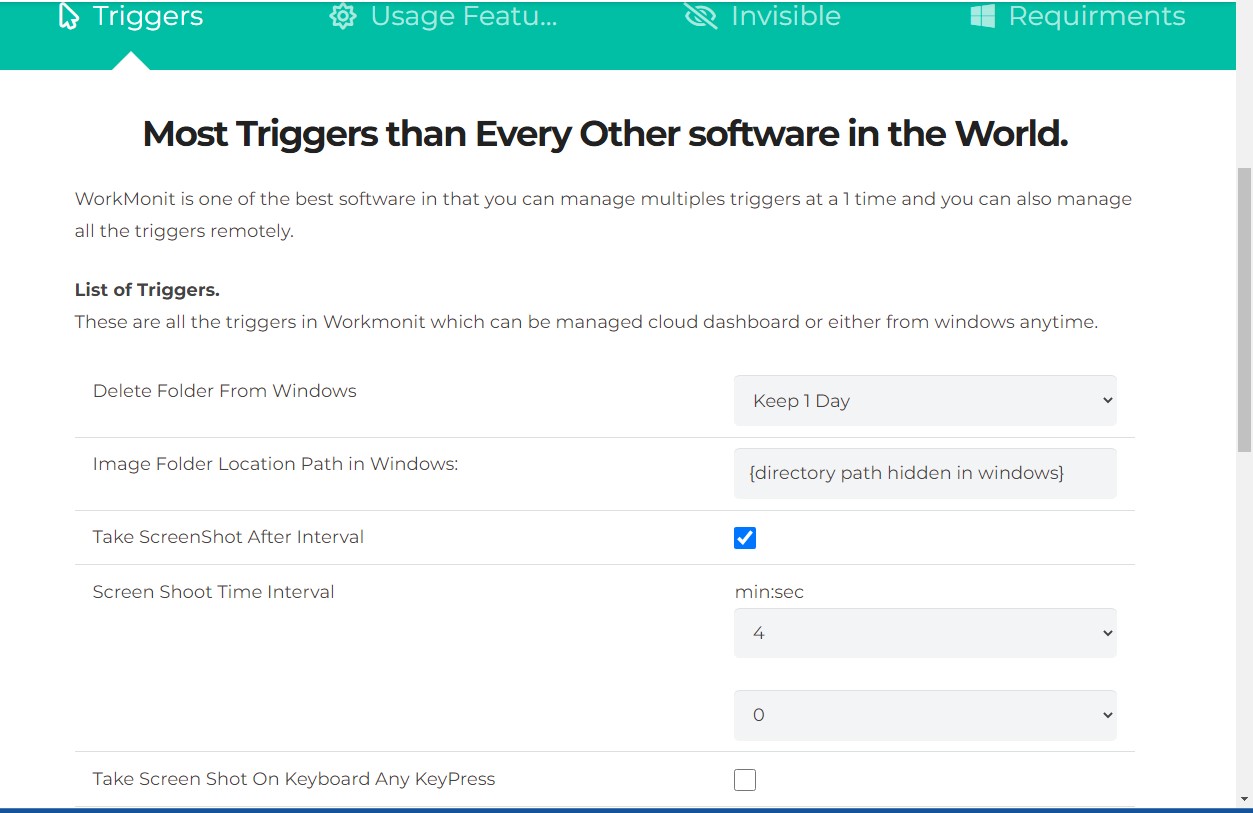
Task: Click the scrollbar down arrow
Action: [1244, 798]
